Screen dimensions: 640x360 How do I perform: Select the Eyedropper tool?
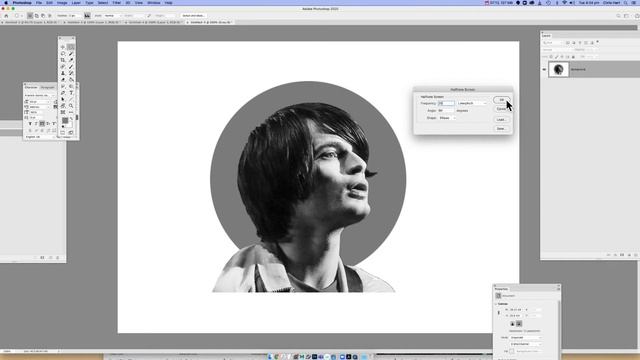(x=71, y=60)
